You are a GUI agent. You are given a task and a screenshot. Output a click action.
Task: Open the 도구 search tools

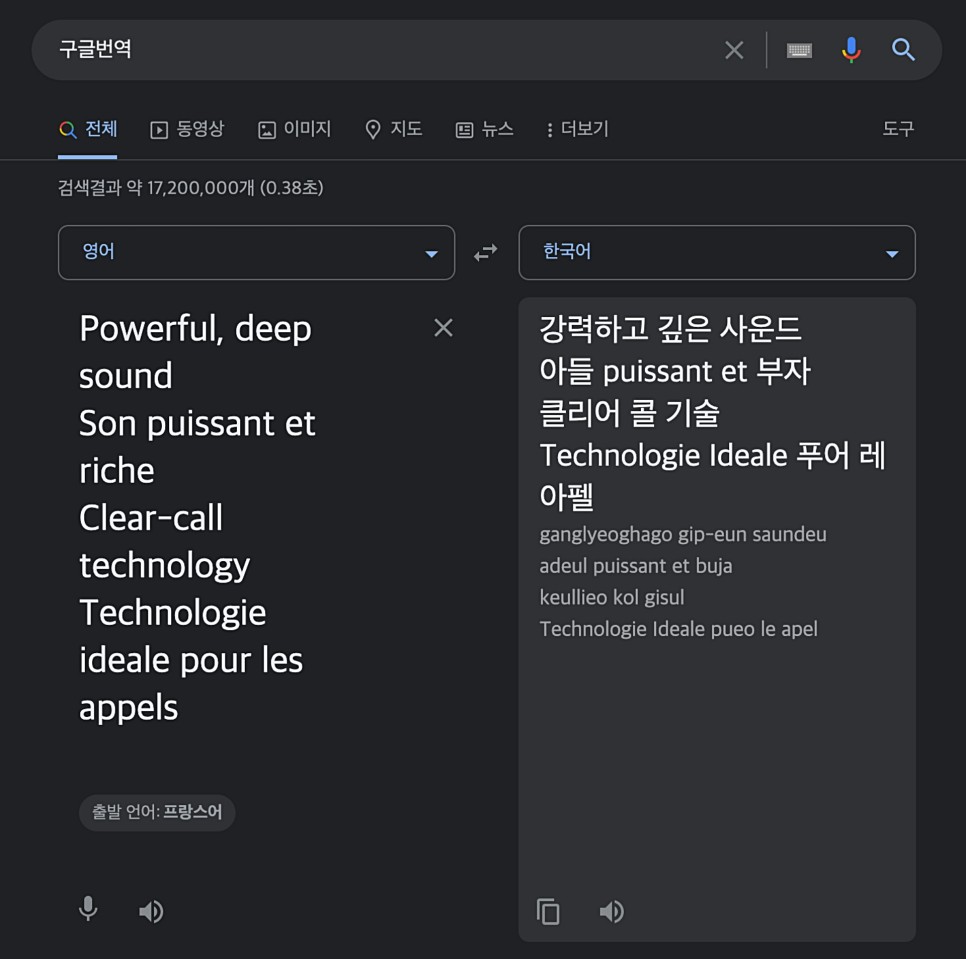[897, 129]
